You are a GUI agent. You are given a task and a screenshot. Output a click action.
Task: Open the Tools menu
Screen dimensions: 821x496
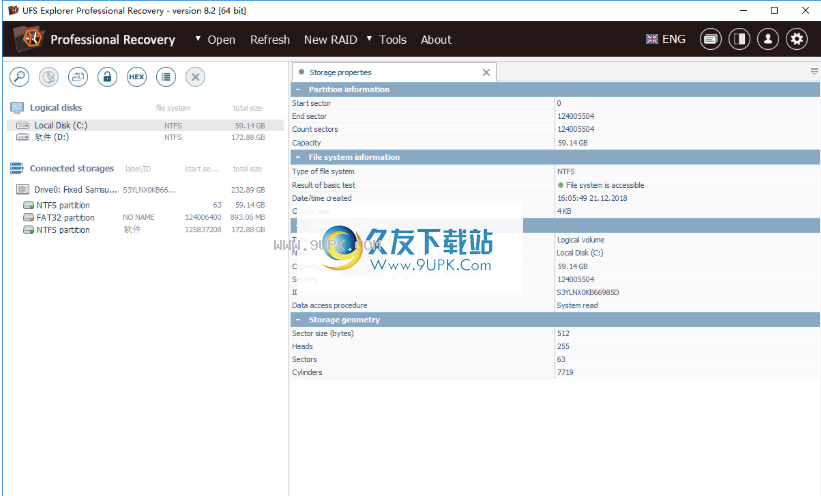(393, 40)
